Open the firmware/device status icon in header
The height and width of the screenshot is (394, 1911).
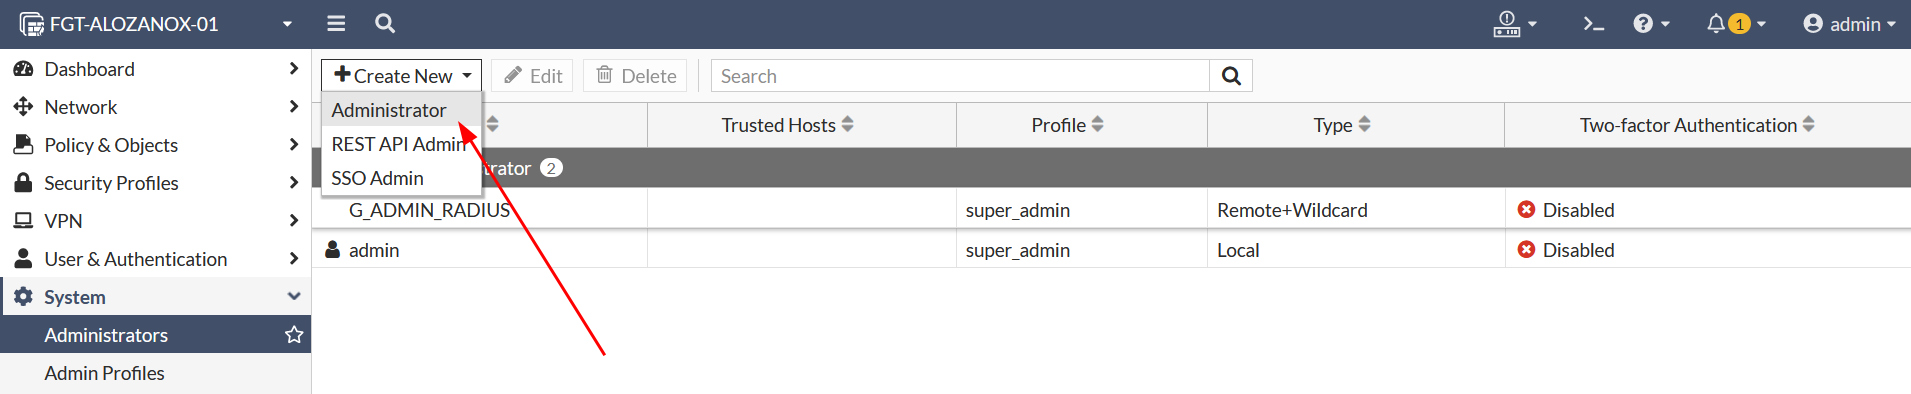1514,23
